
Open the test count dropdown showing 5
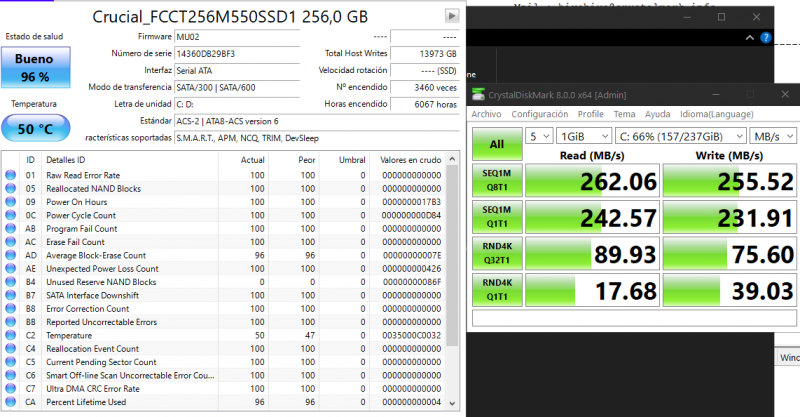539,136
